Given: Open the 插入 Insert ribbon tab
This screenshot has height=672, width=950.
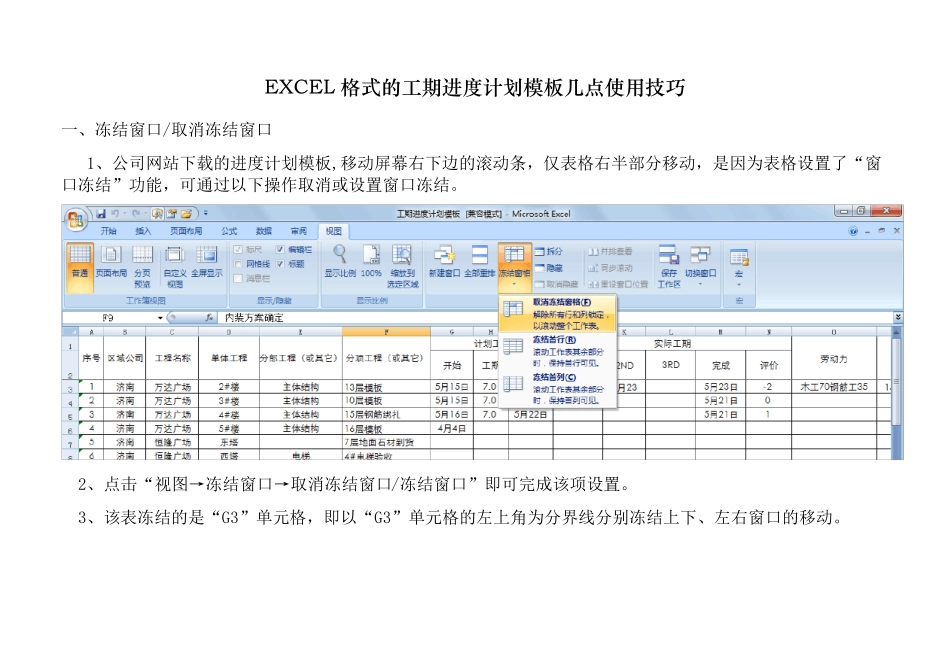Looking at the screenshot, I should point(143,231).
